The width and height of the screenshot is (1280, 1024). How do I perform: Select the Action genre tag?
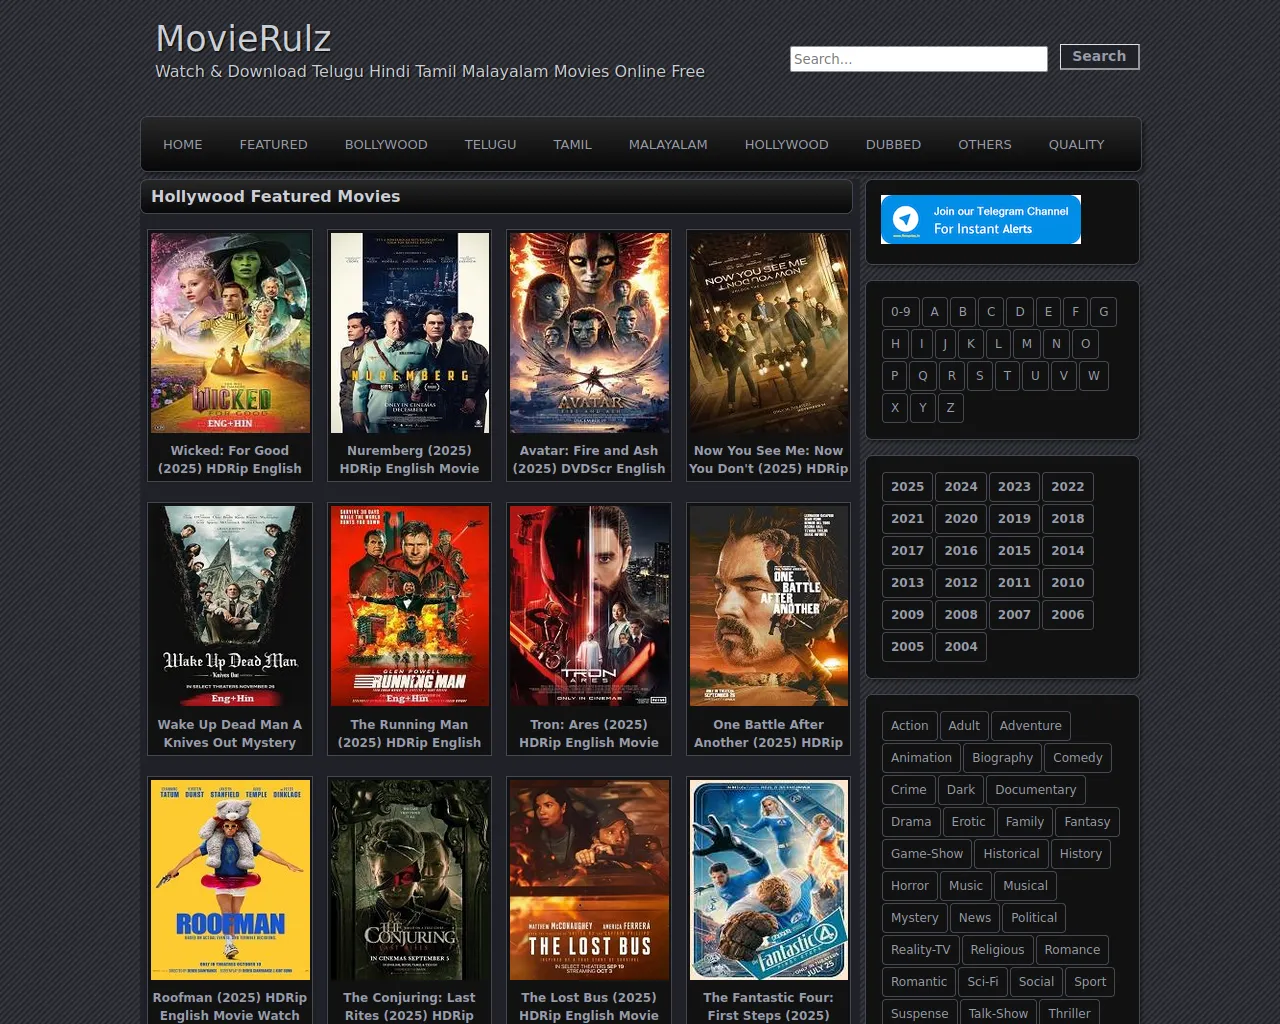coord(910,726)
